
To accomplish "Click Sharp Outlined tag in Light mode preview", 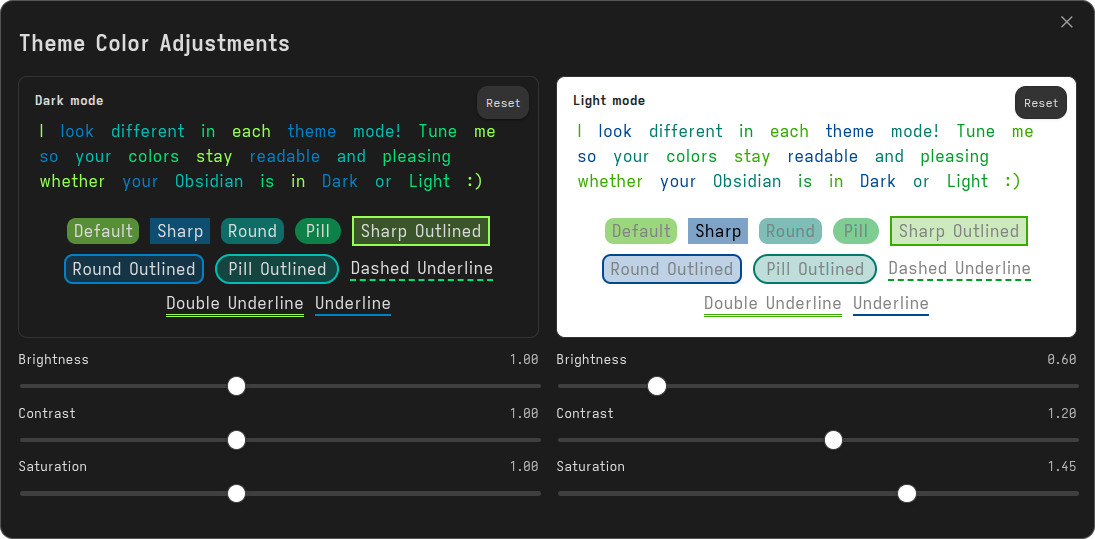I will coord(959,231).
